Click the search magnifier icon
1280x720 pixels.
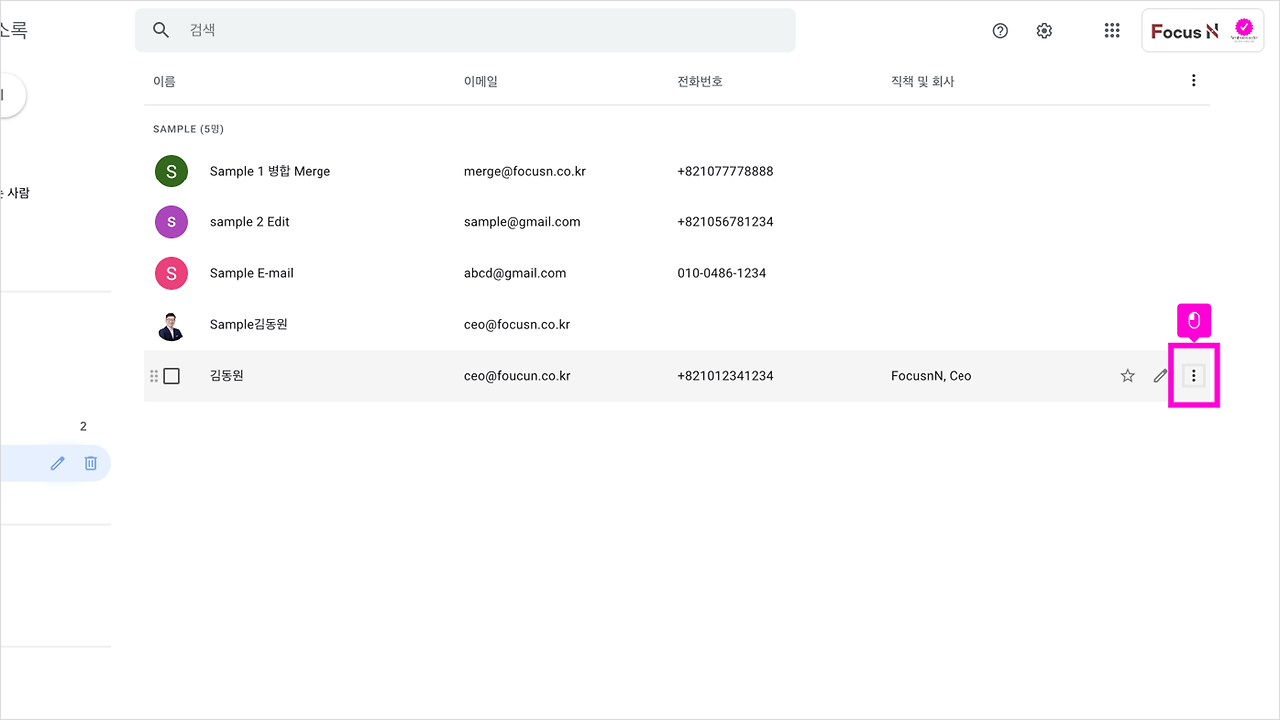pyautogui.click(x=160, y=30)
